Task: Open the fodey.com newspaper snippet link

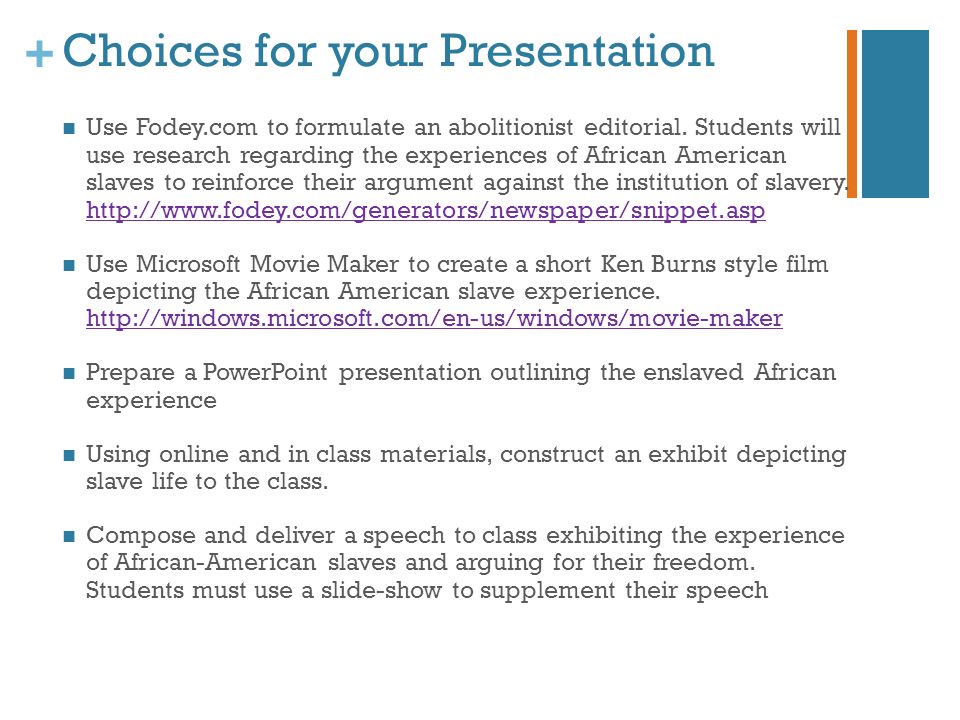Action: 426,210
